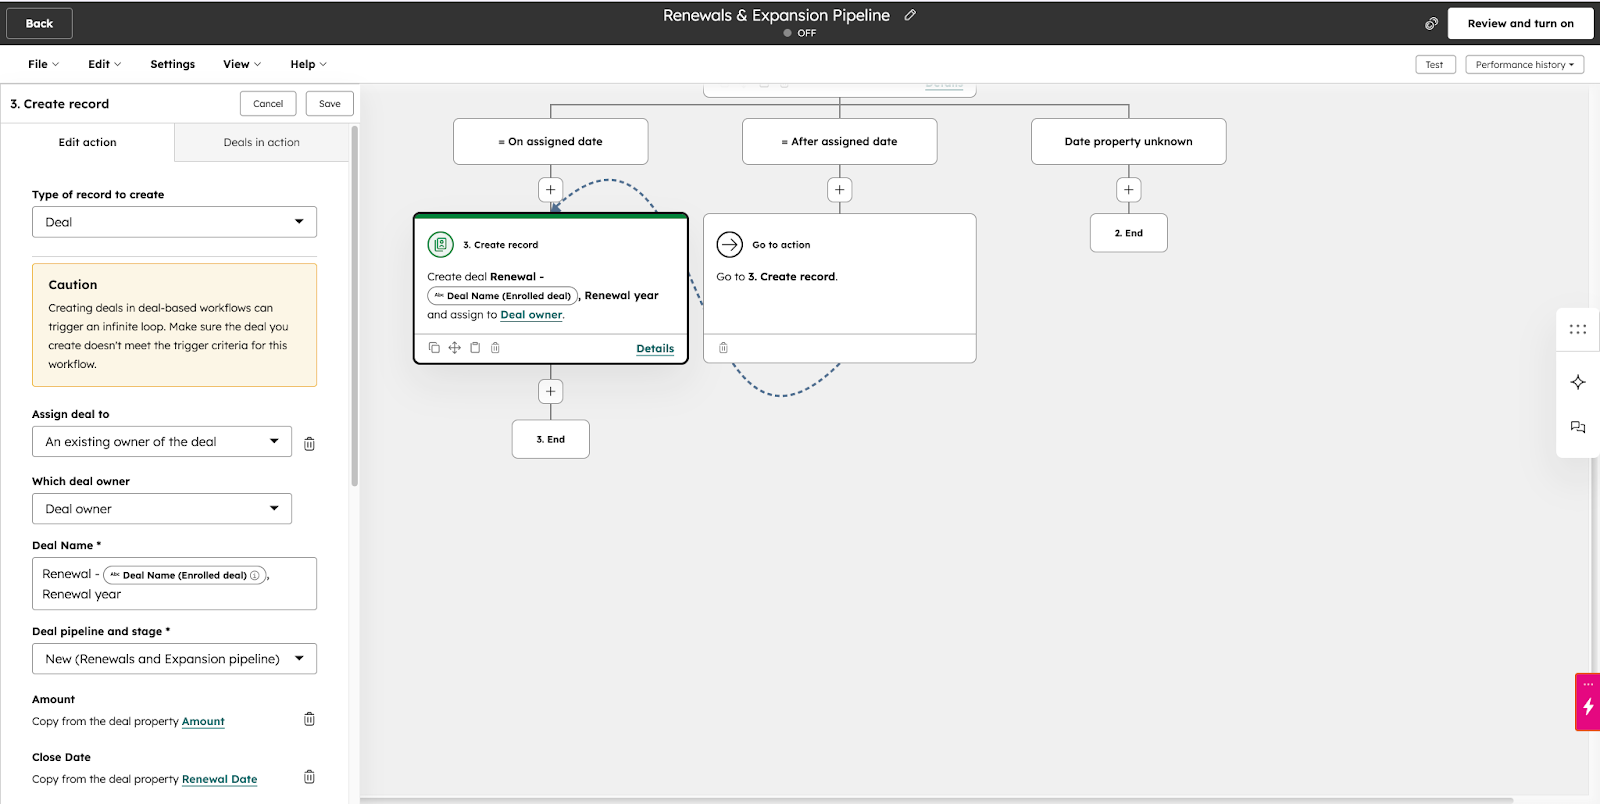
Task: Click the 'Go to 3. Create record.' text
Action: tap(777, 277)
